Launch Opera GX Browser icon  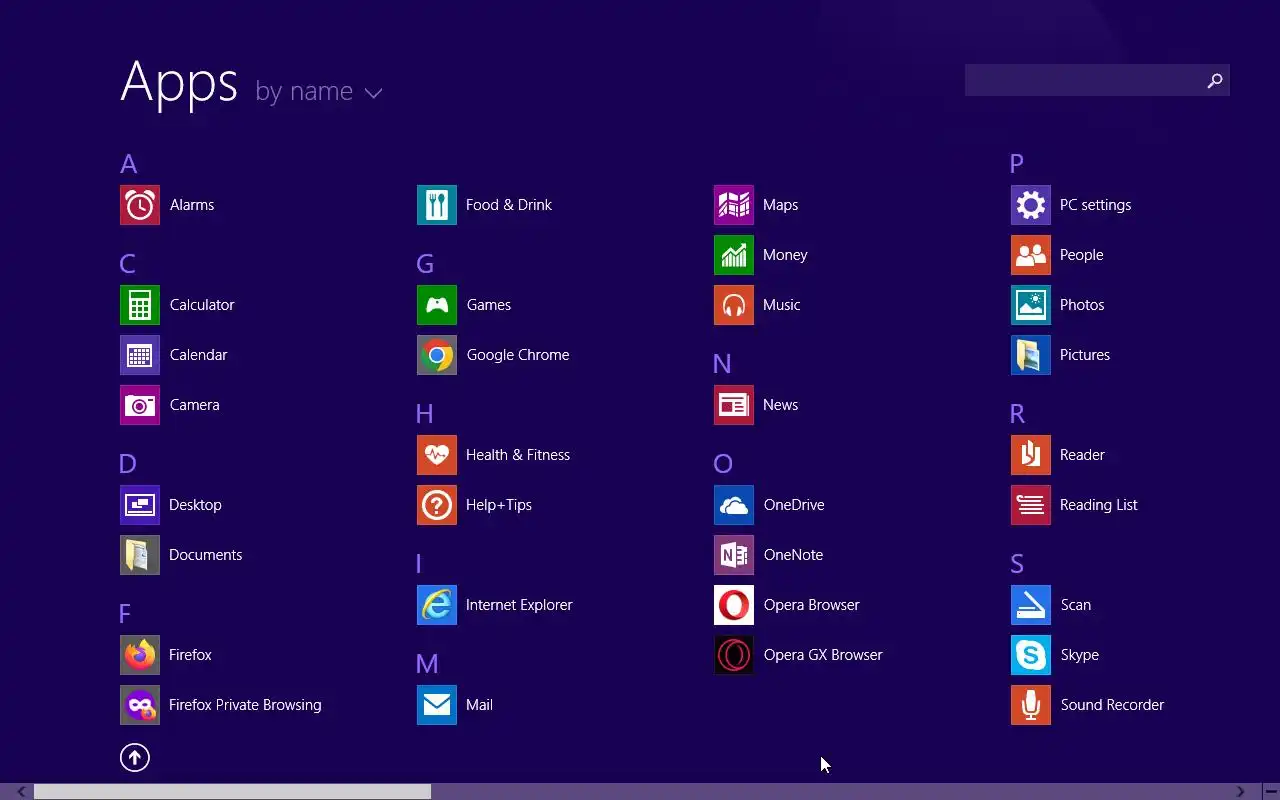click(x=734, y=655)
